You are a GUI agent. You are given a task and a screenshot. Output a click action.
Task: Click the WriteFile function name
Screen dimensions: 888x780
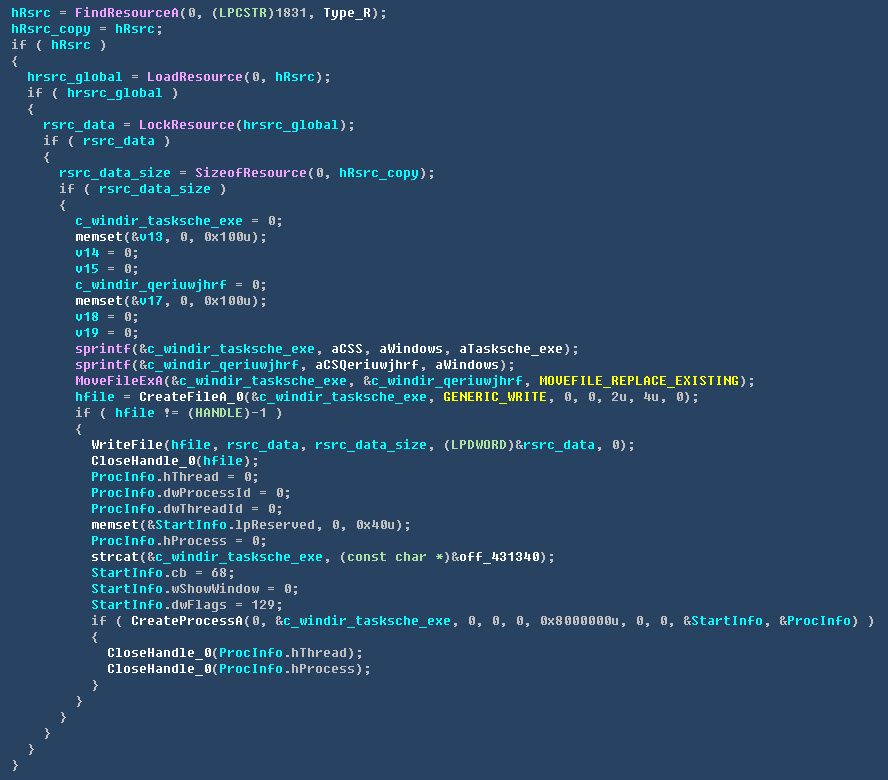[127, 445]
